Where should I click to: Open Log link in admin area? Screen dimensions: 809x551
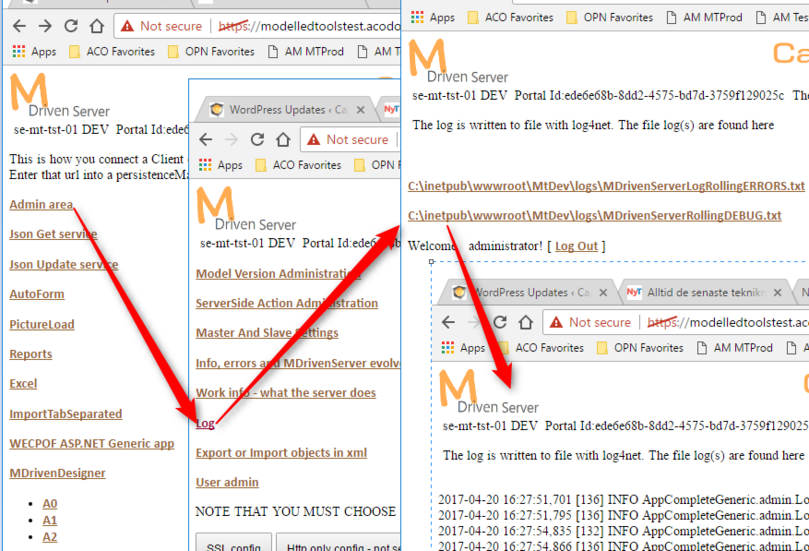click(205, 424)
